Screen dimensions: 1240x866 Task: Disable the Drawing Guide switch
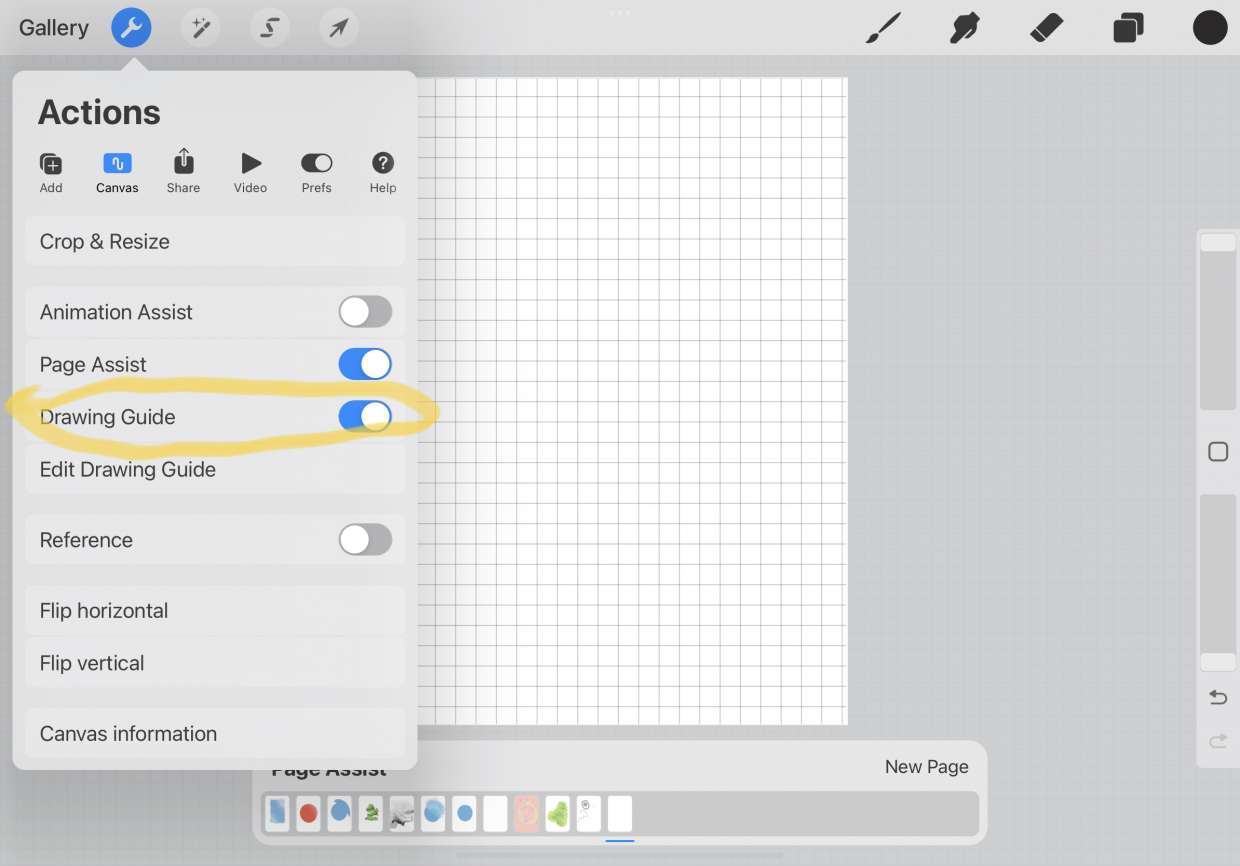point(365,416)
